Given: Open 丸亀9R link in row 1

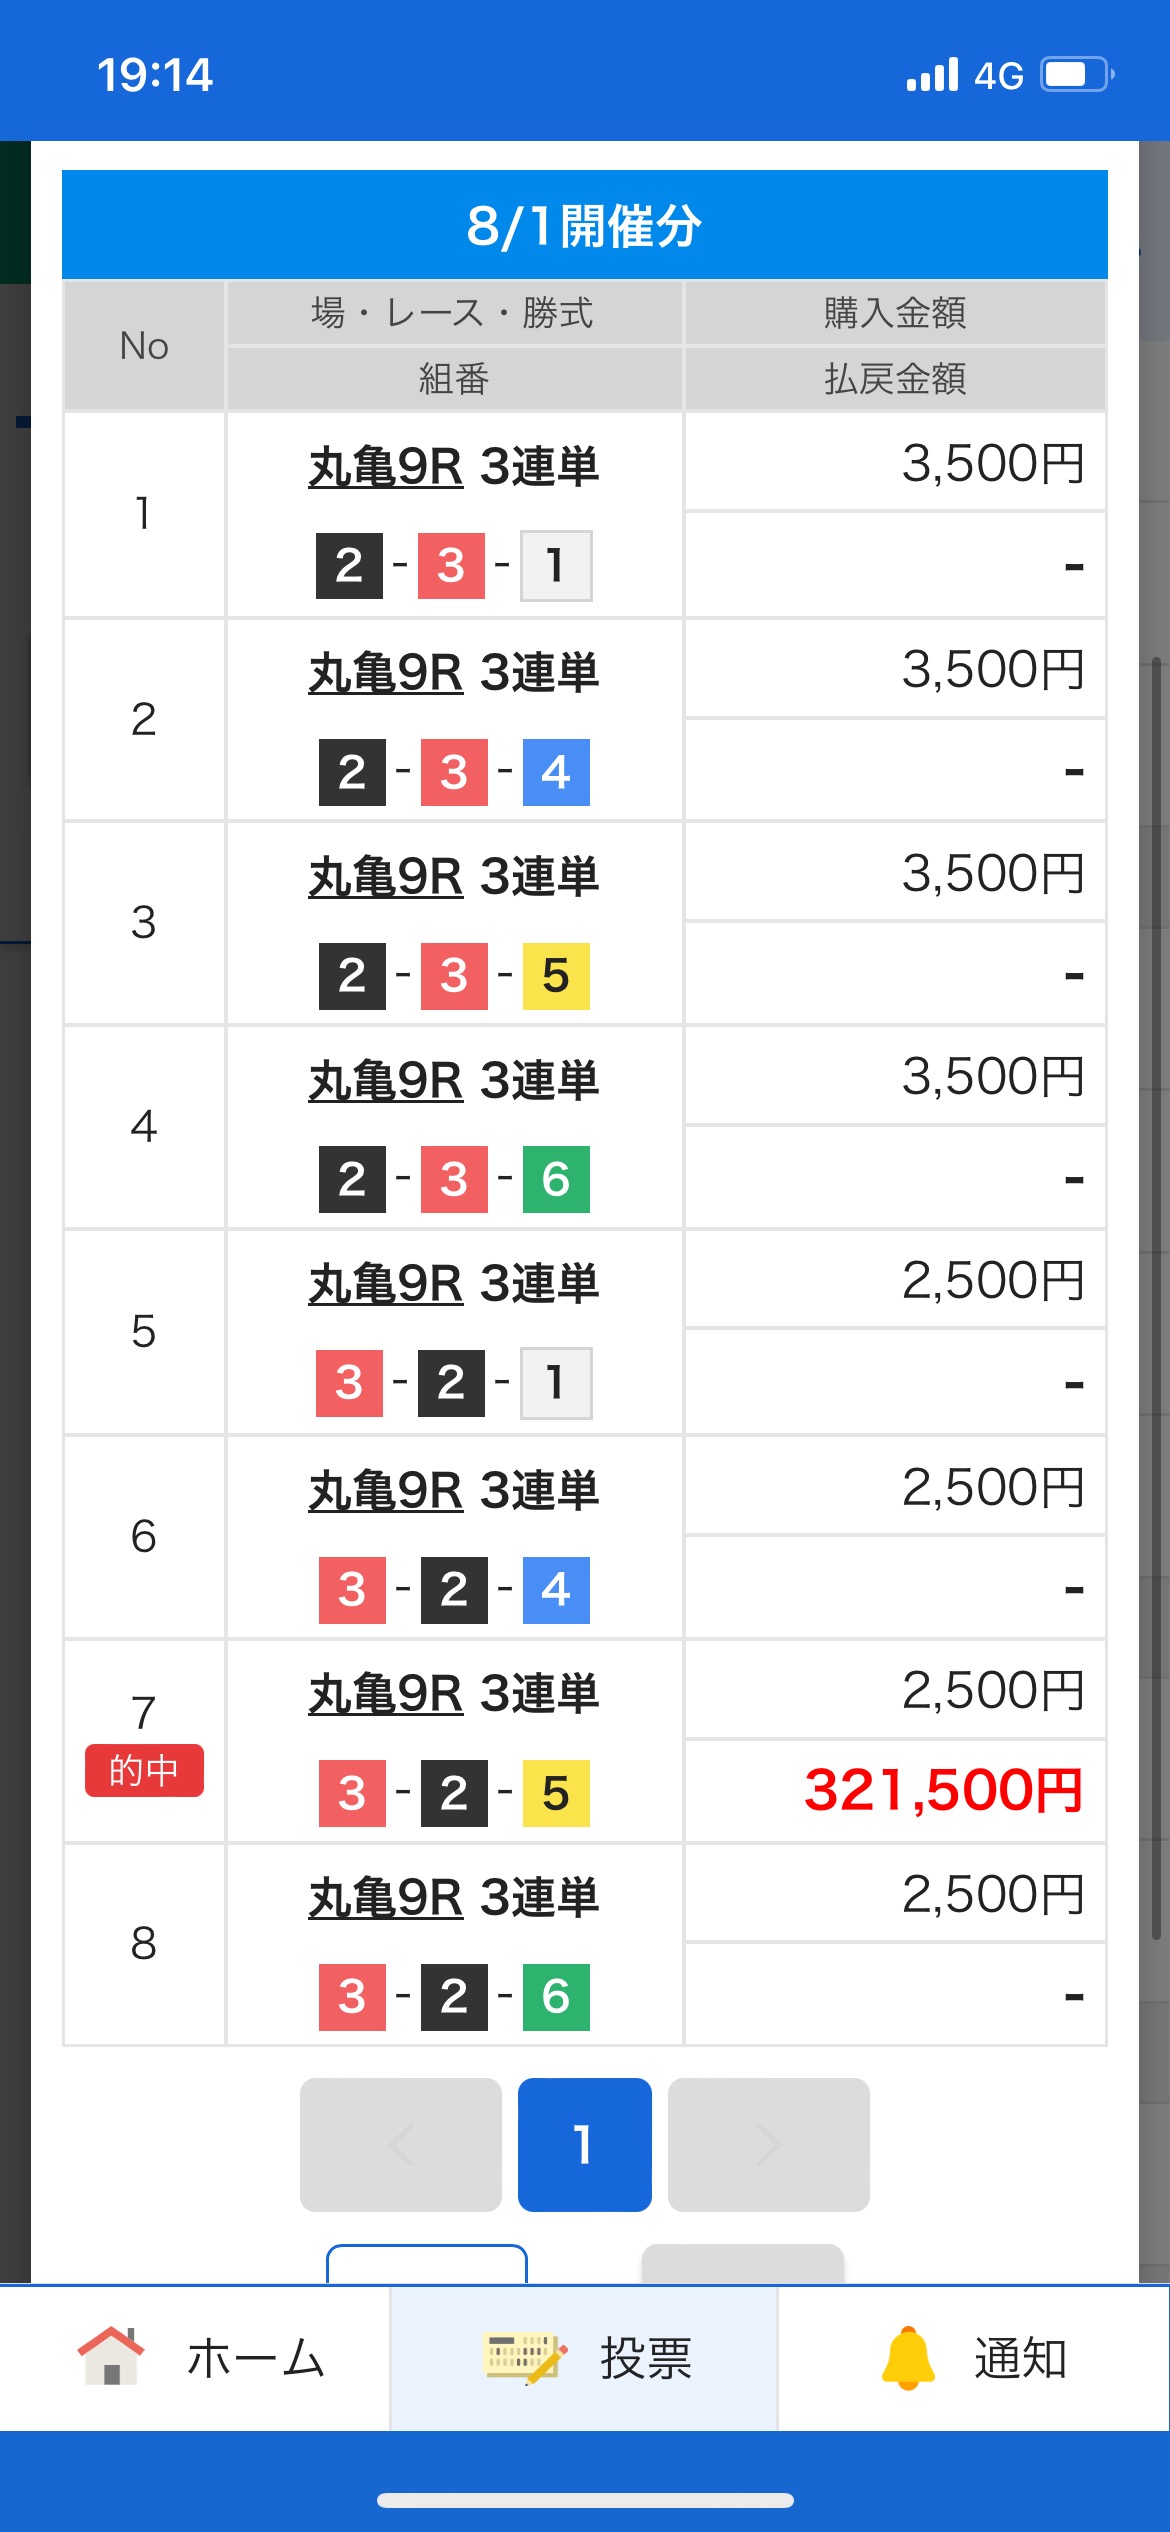Looking at the screenshot, I should click(386, 467).
